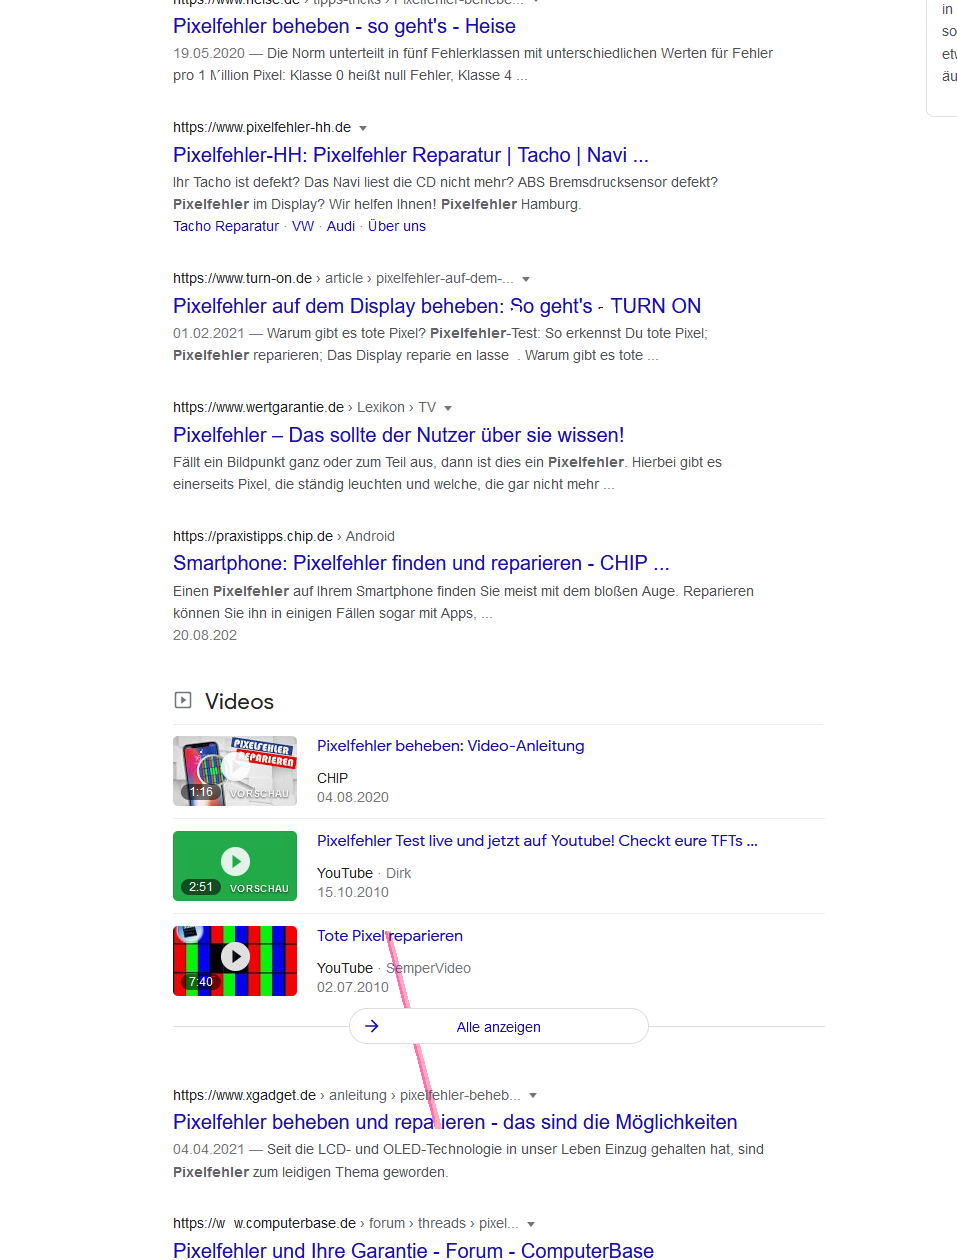Expand the dropdown arrow next to xgadget.de URL
The height and width of the screenshot is (1260, 957).
pyautogui.click(x=533, y=1096)
